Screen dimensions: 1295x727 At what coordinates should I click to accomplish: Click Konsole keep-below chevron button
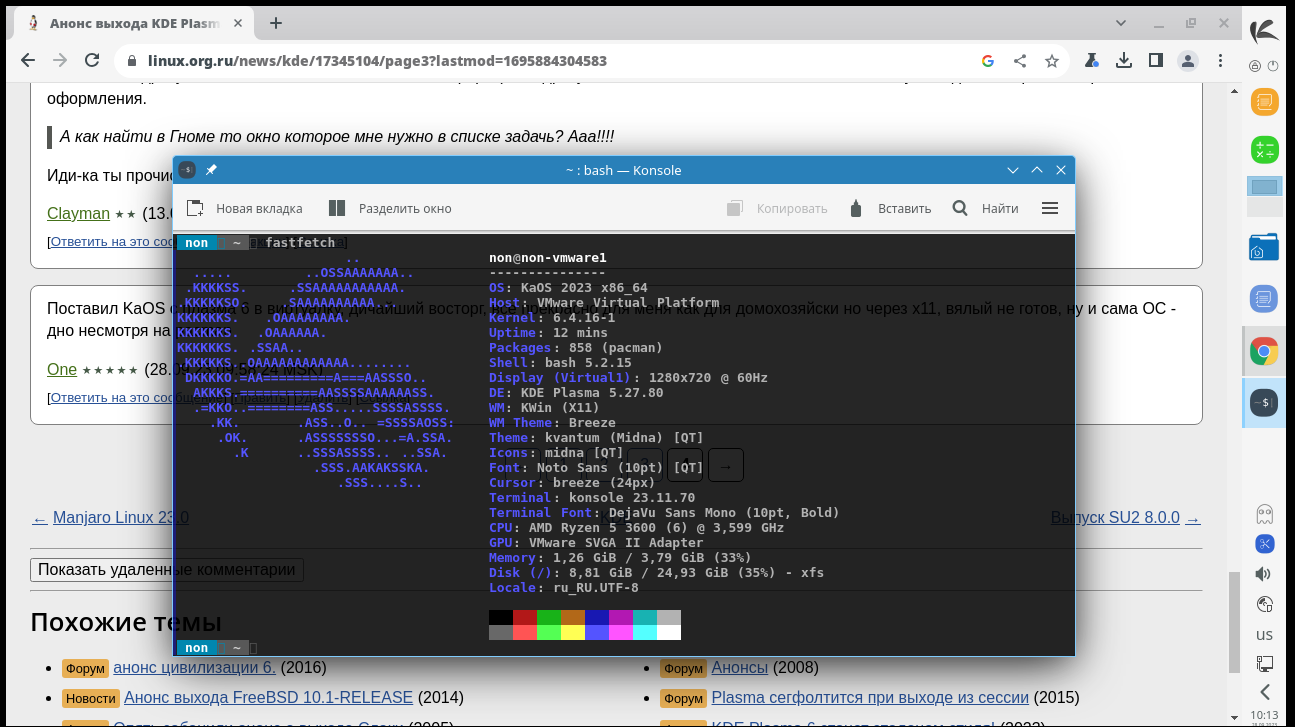[1013, 170]
